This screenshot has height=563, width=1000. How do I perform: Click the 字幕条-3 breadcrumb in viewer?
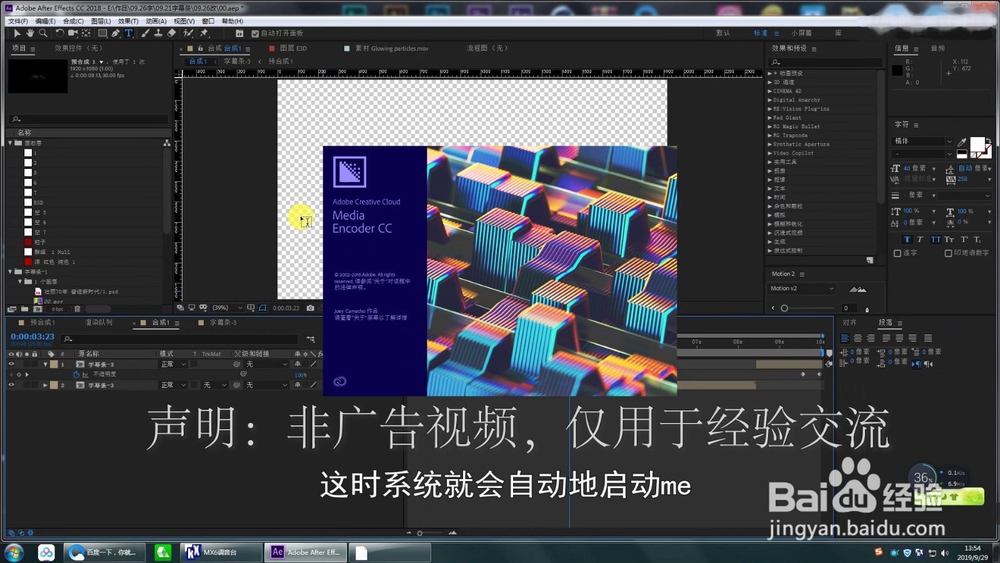tap(237, 61)
